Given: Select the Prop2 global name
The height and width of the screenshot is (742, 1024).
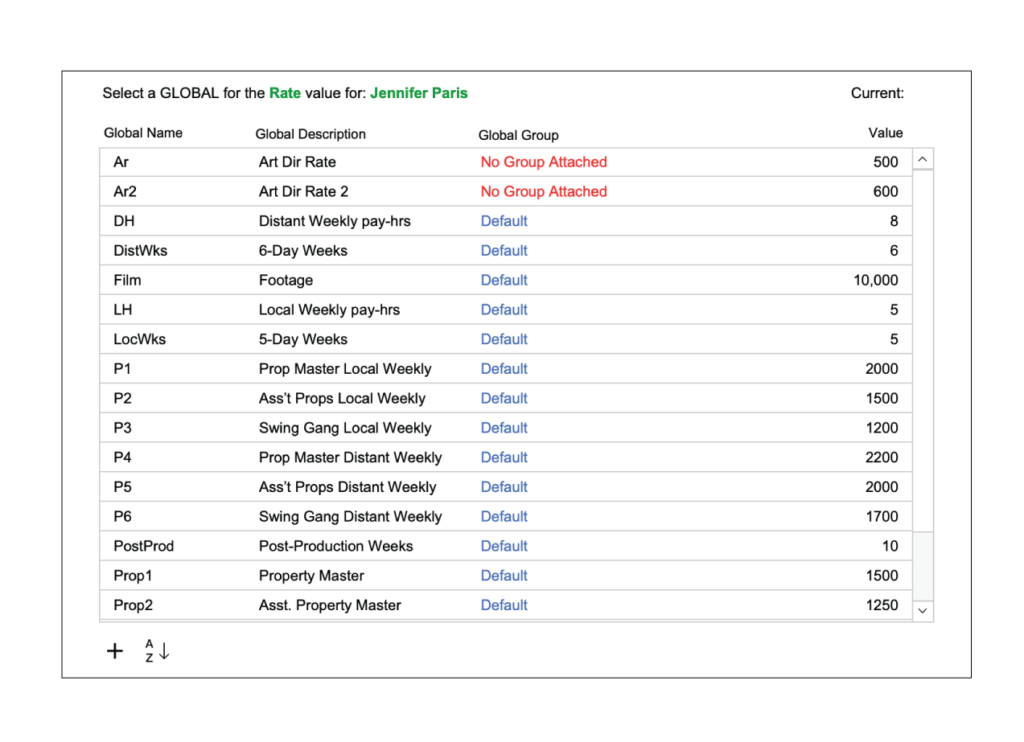Looking at the screenshot, I should 133,605.
